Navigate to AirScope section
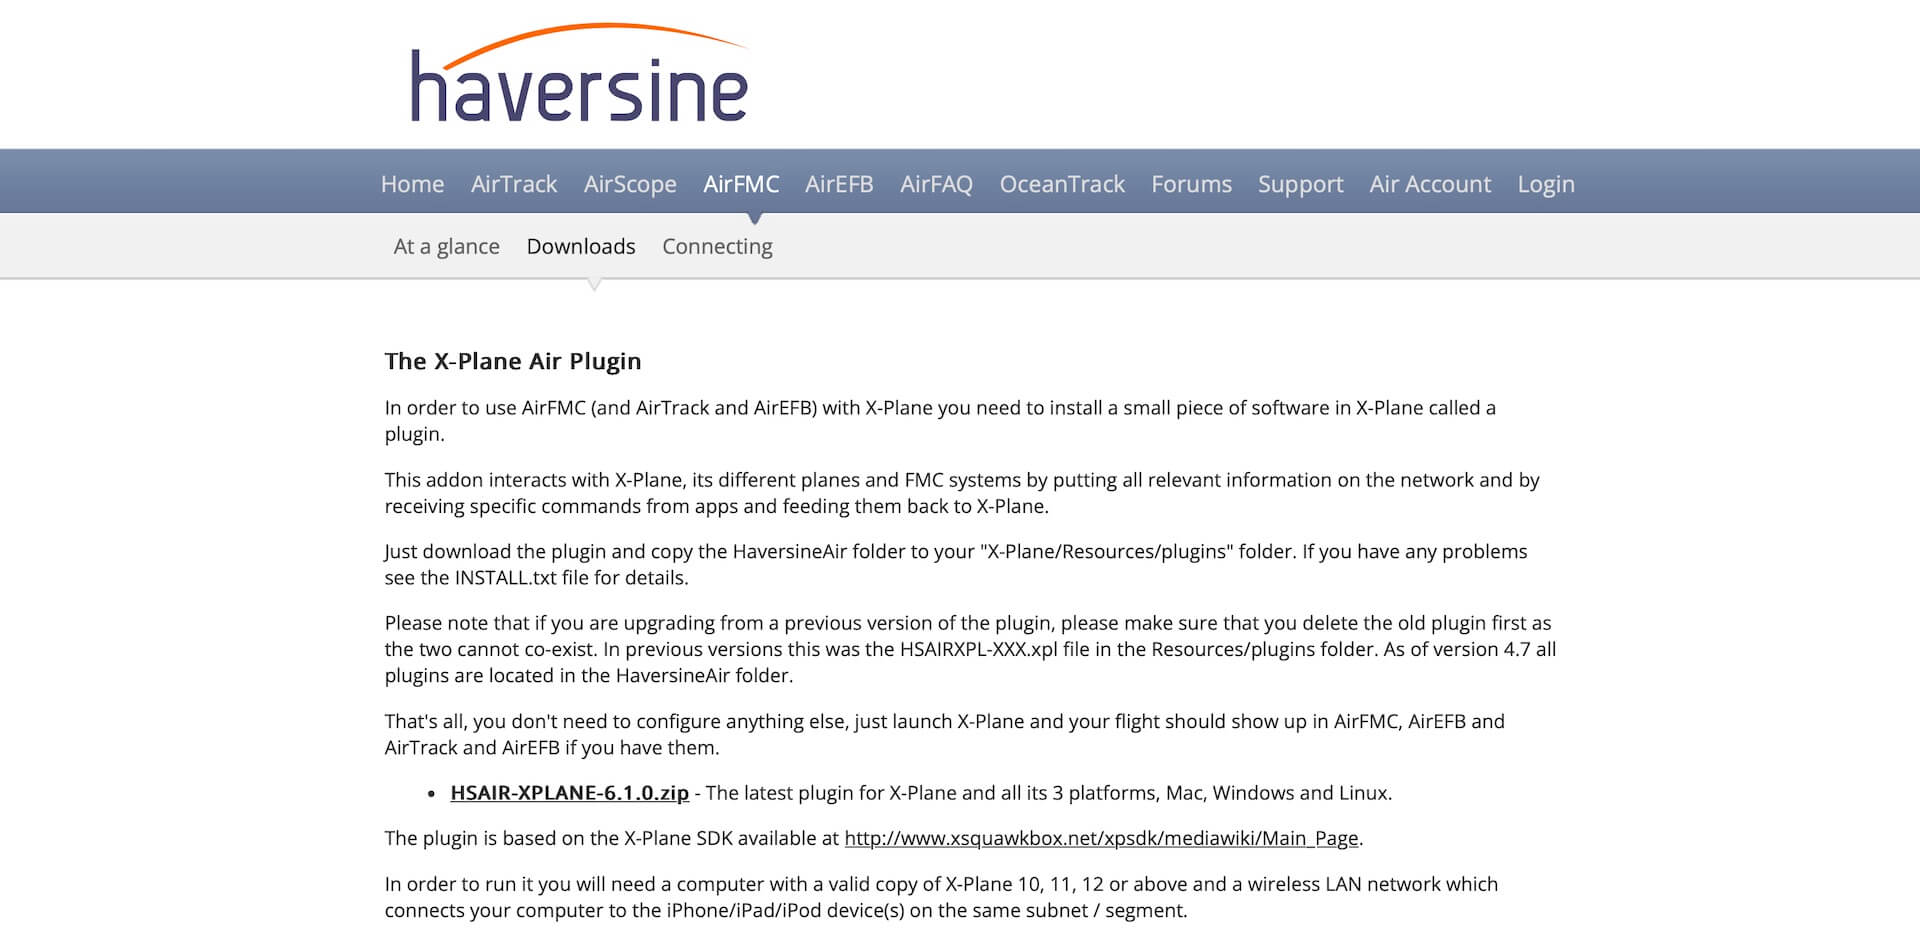 (630, 184)
